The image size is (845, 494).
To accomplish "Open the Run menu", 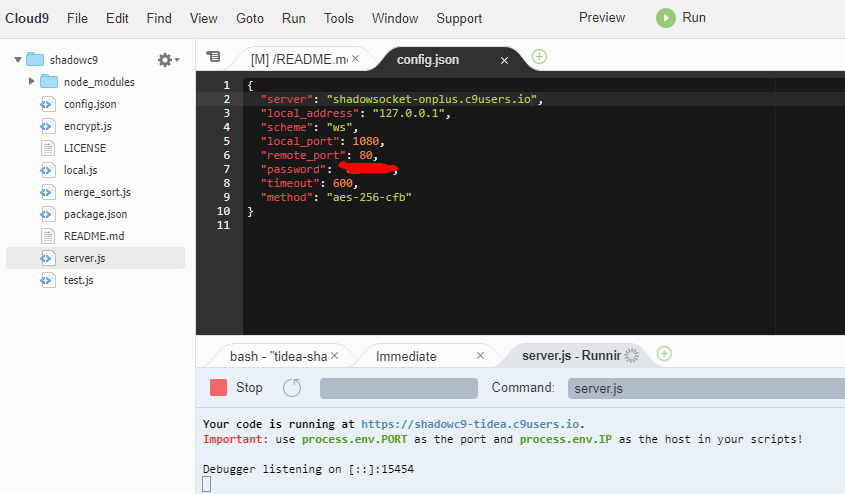I will click(x=293, y=18).
